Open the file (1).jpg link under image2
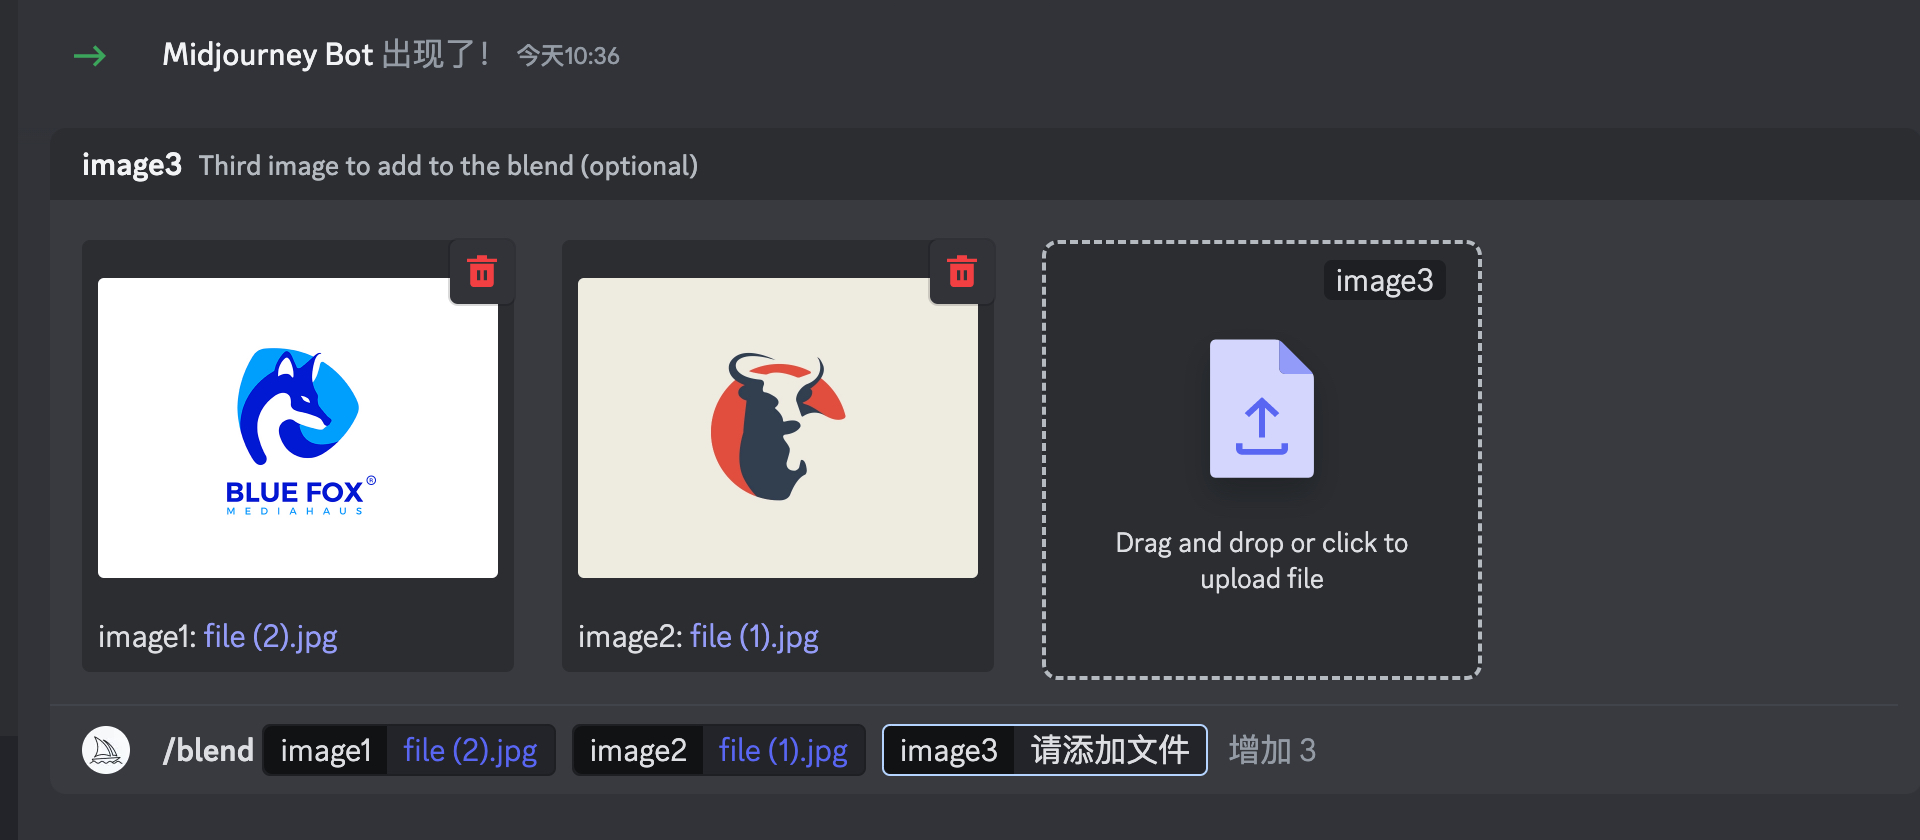The height and width of the screenshot is (840, 1920). coord(755,637)
